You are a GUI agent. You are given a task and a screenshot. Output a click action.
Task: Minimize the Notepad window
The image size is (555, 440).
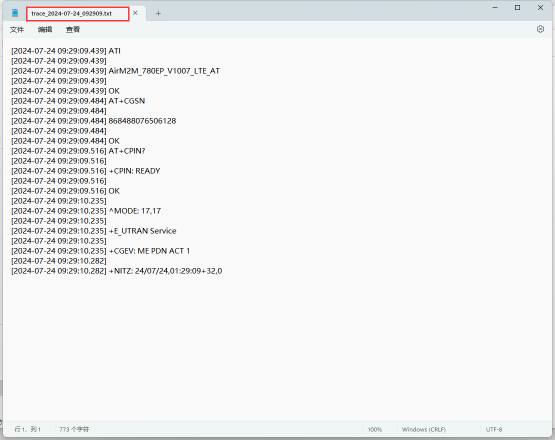(495, 7)
